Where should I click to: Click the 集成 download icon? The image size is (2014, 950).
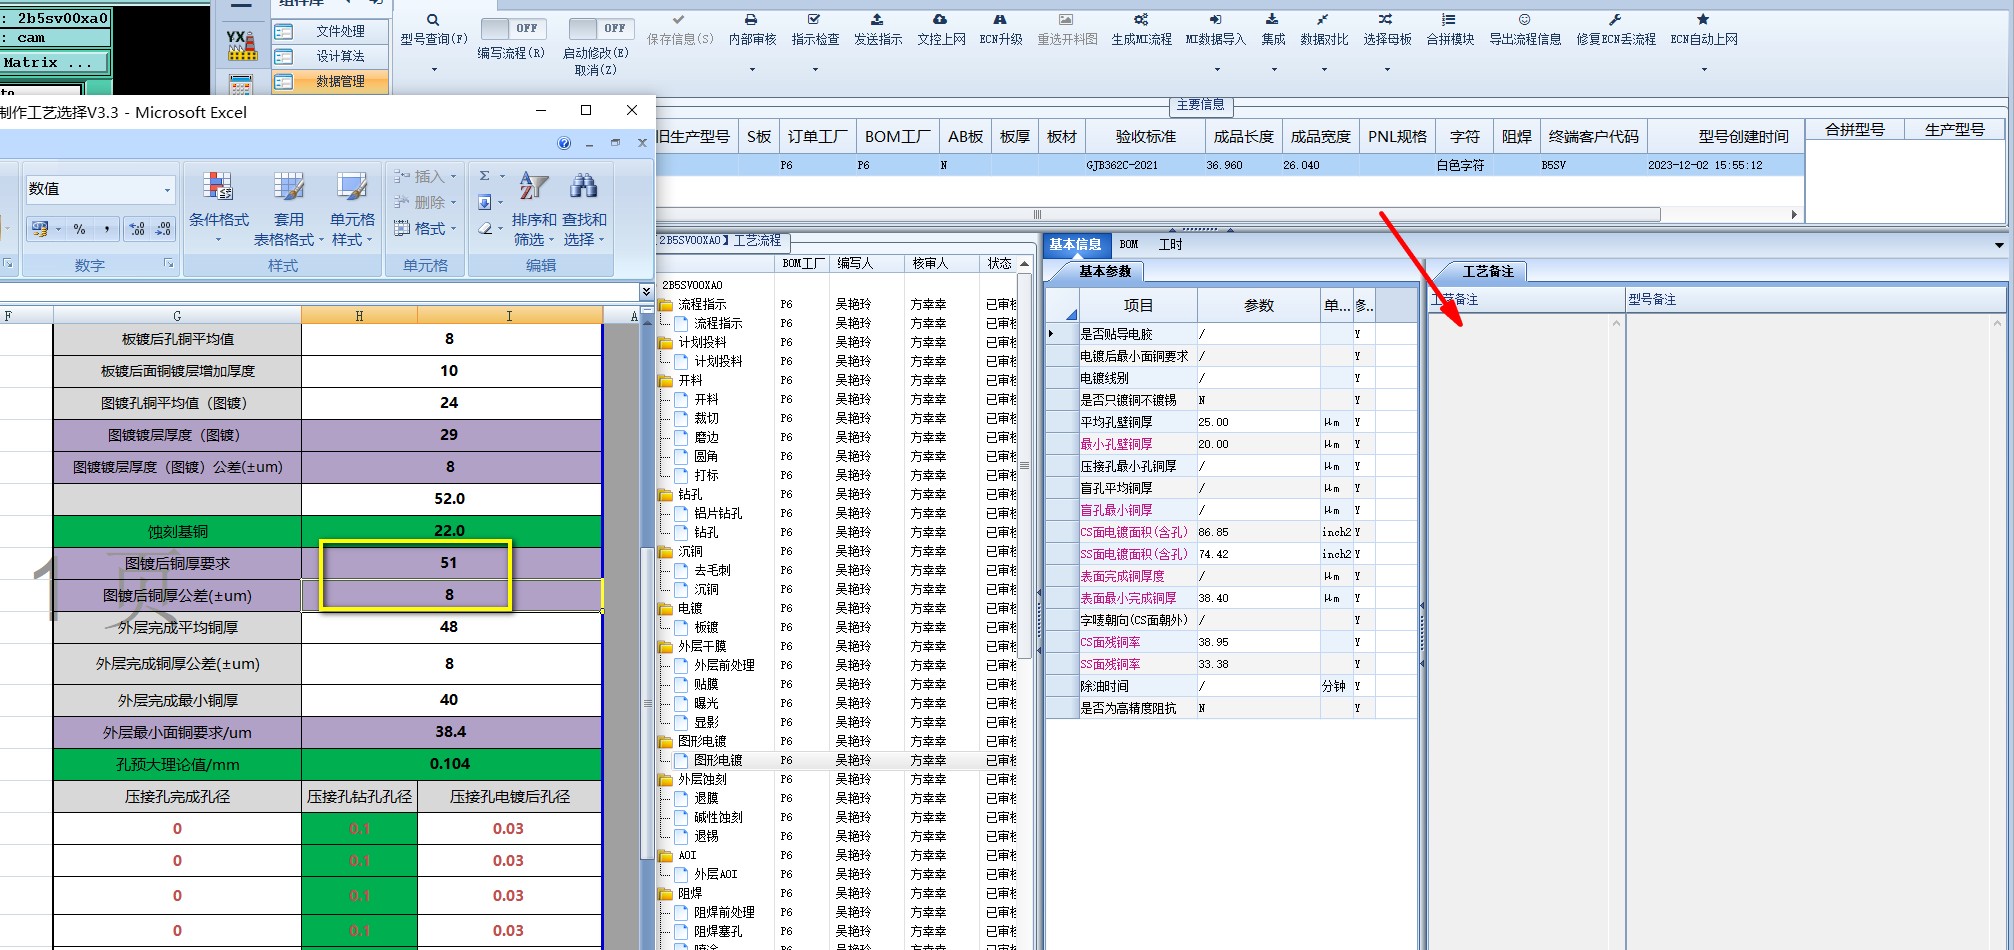tap(1272, 20)
